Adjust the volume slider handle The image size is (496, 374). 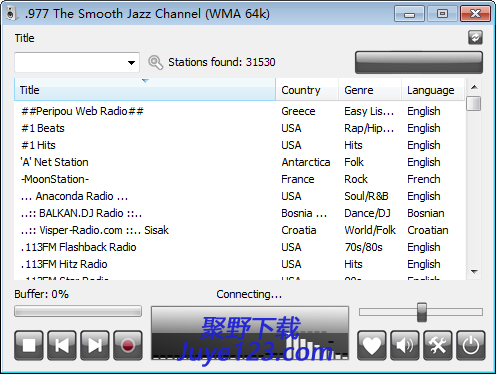(422, 312)
